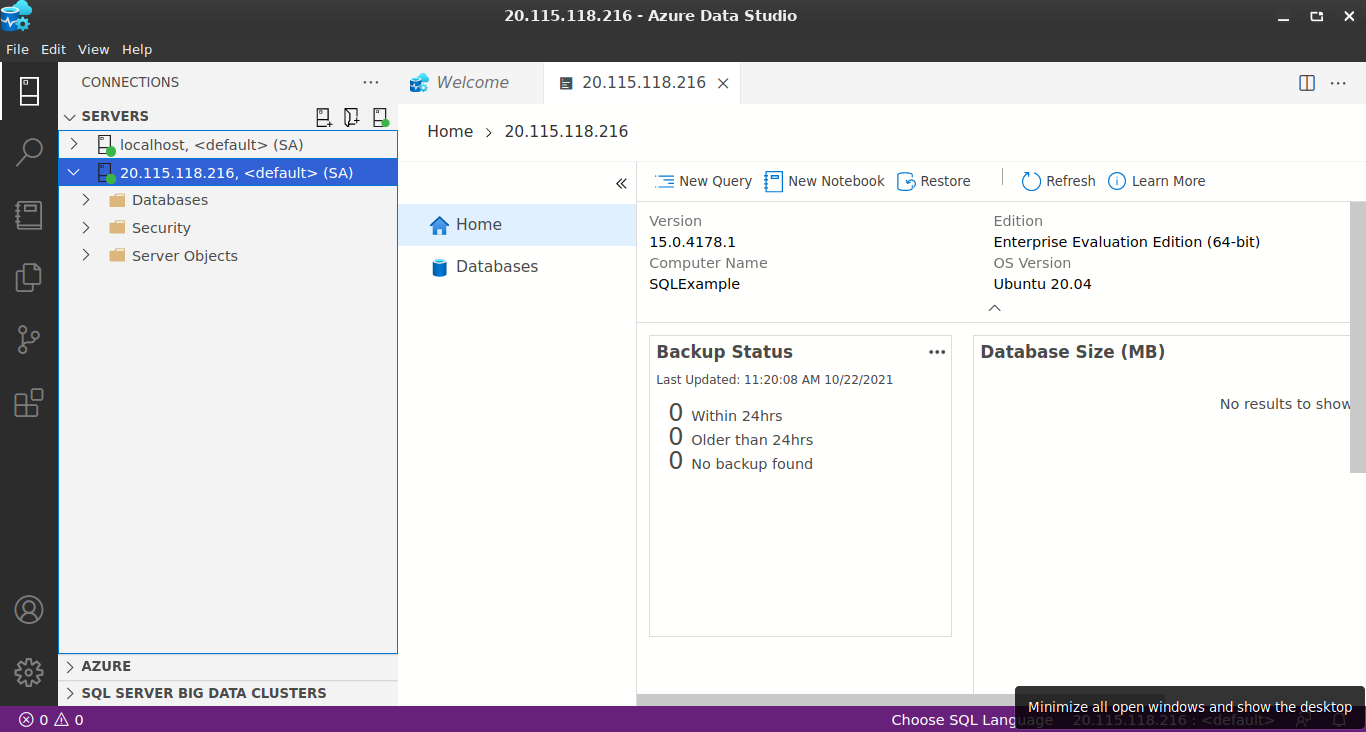Open the Accounts icon
This screenshot has width=1366, height=732.
(29, 609)
